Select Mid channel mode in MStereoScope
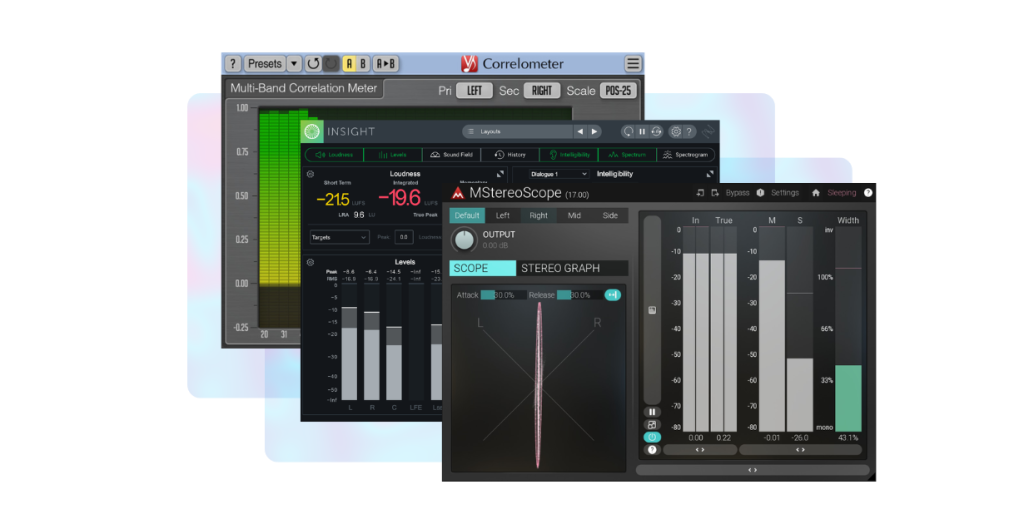The image size is (1024, 524). tap(574, 216)
